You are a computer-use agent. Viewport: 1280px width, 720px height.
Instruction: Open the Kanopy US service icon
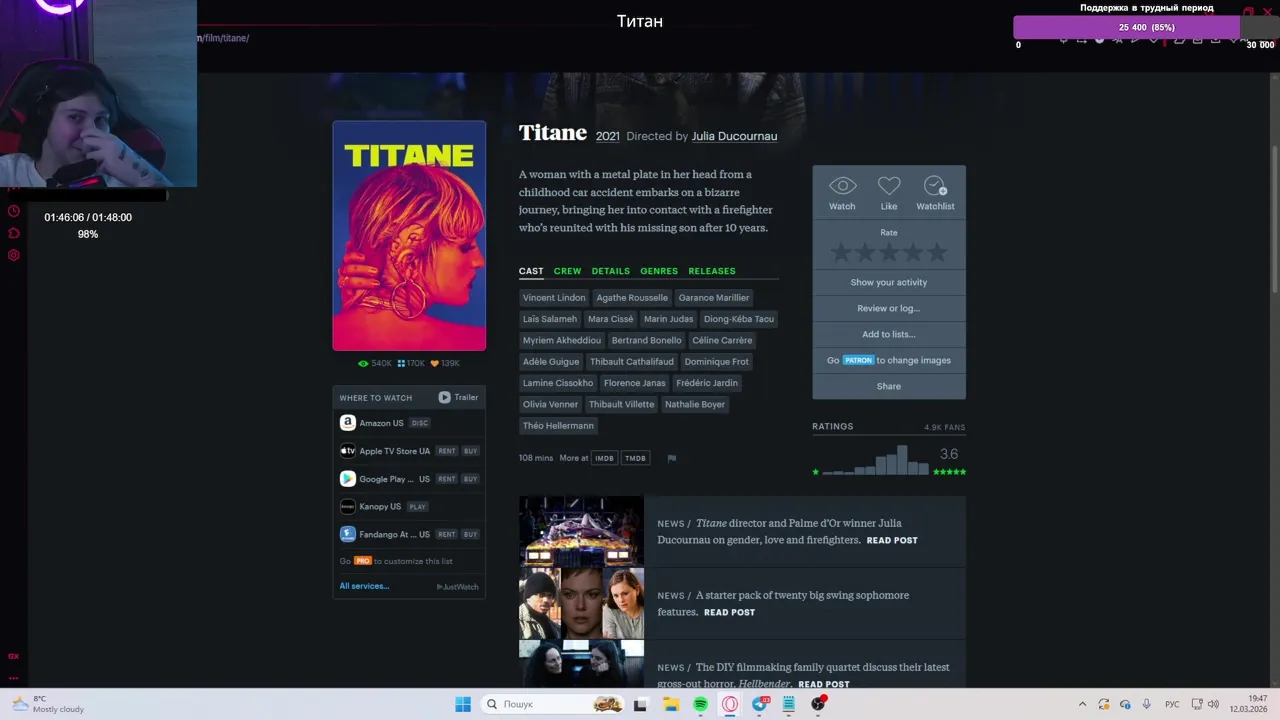click(347, 507)
